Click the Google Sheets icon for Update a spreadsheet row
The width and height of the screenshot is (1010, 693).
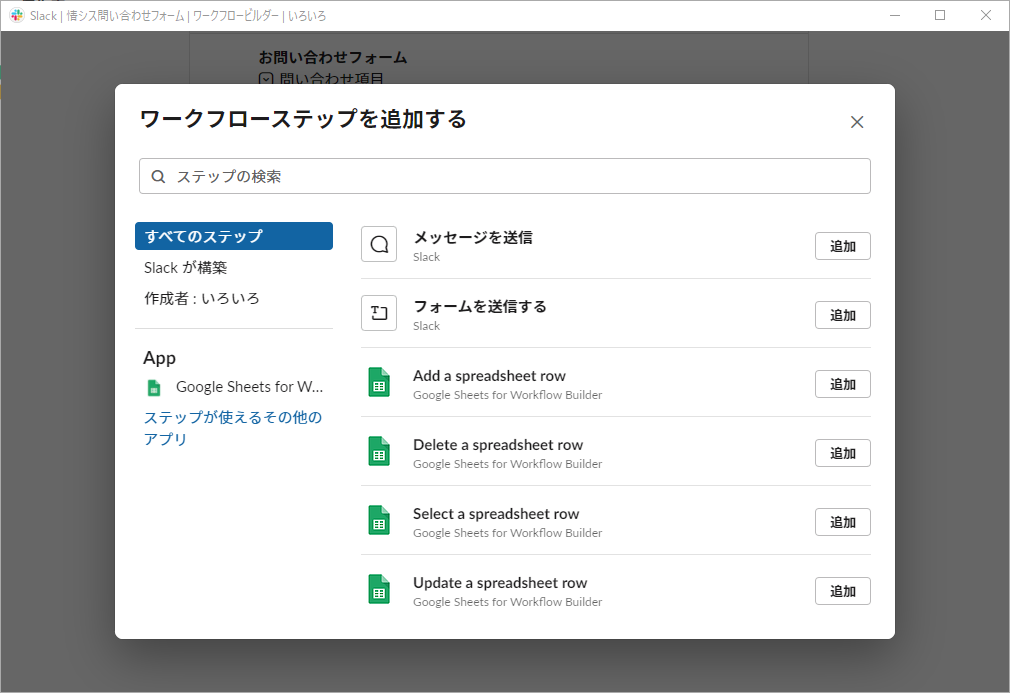(x=379, y=589)
